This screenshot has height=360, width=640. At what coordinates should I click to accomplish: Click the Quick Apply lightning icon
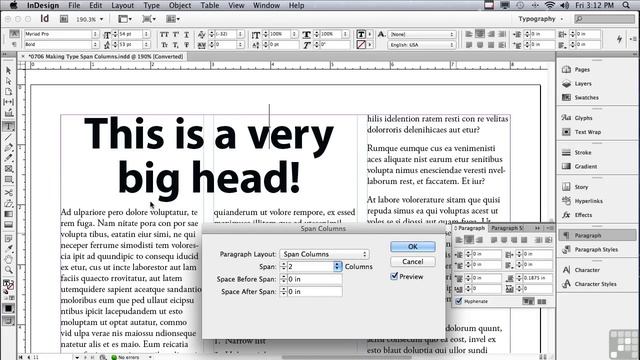pyautogui.click(x=620, y=39)
